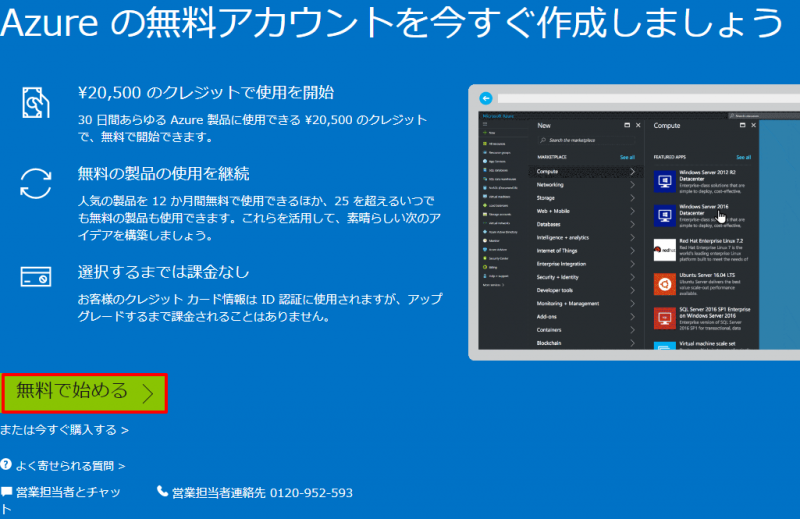Screen dimensions: 800x519
Task: Expand the Databases category chevron
Action: click(632, 225)
